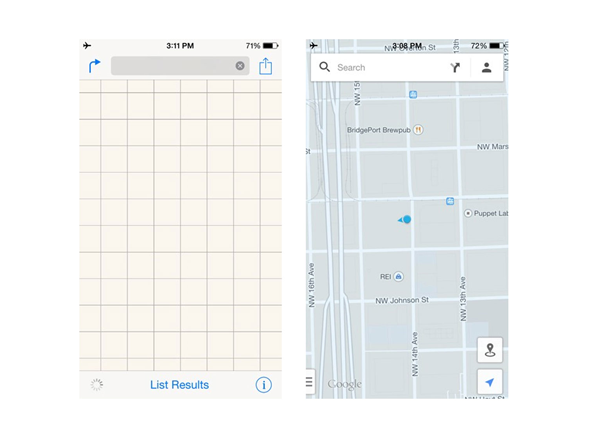600x436 pixels.
Task: Tap the airplane mode icon in Apple Maps
Action: 87,46
